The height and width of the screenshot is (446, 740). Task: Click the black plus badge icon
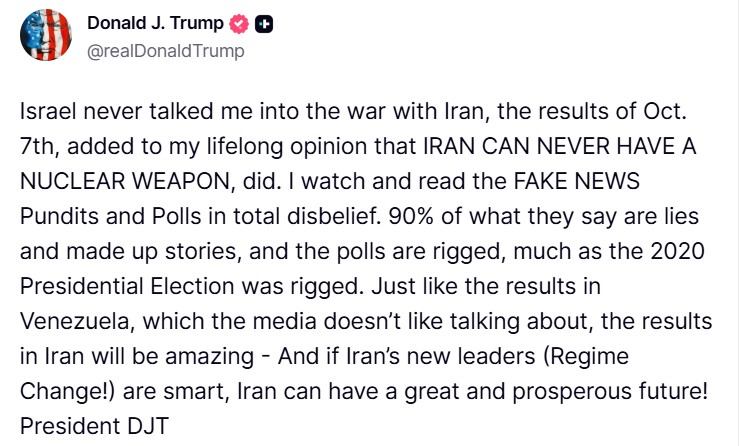tap(264, 25)
